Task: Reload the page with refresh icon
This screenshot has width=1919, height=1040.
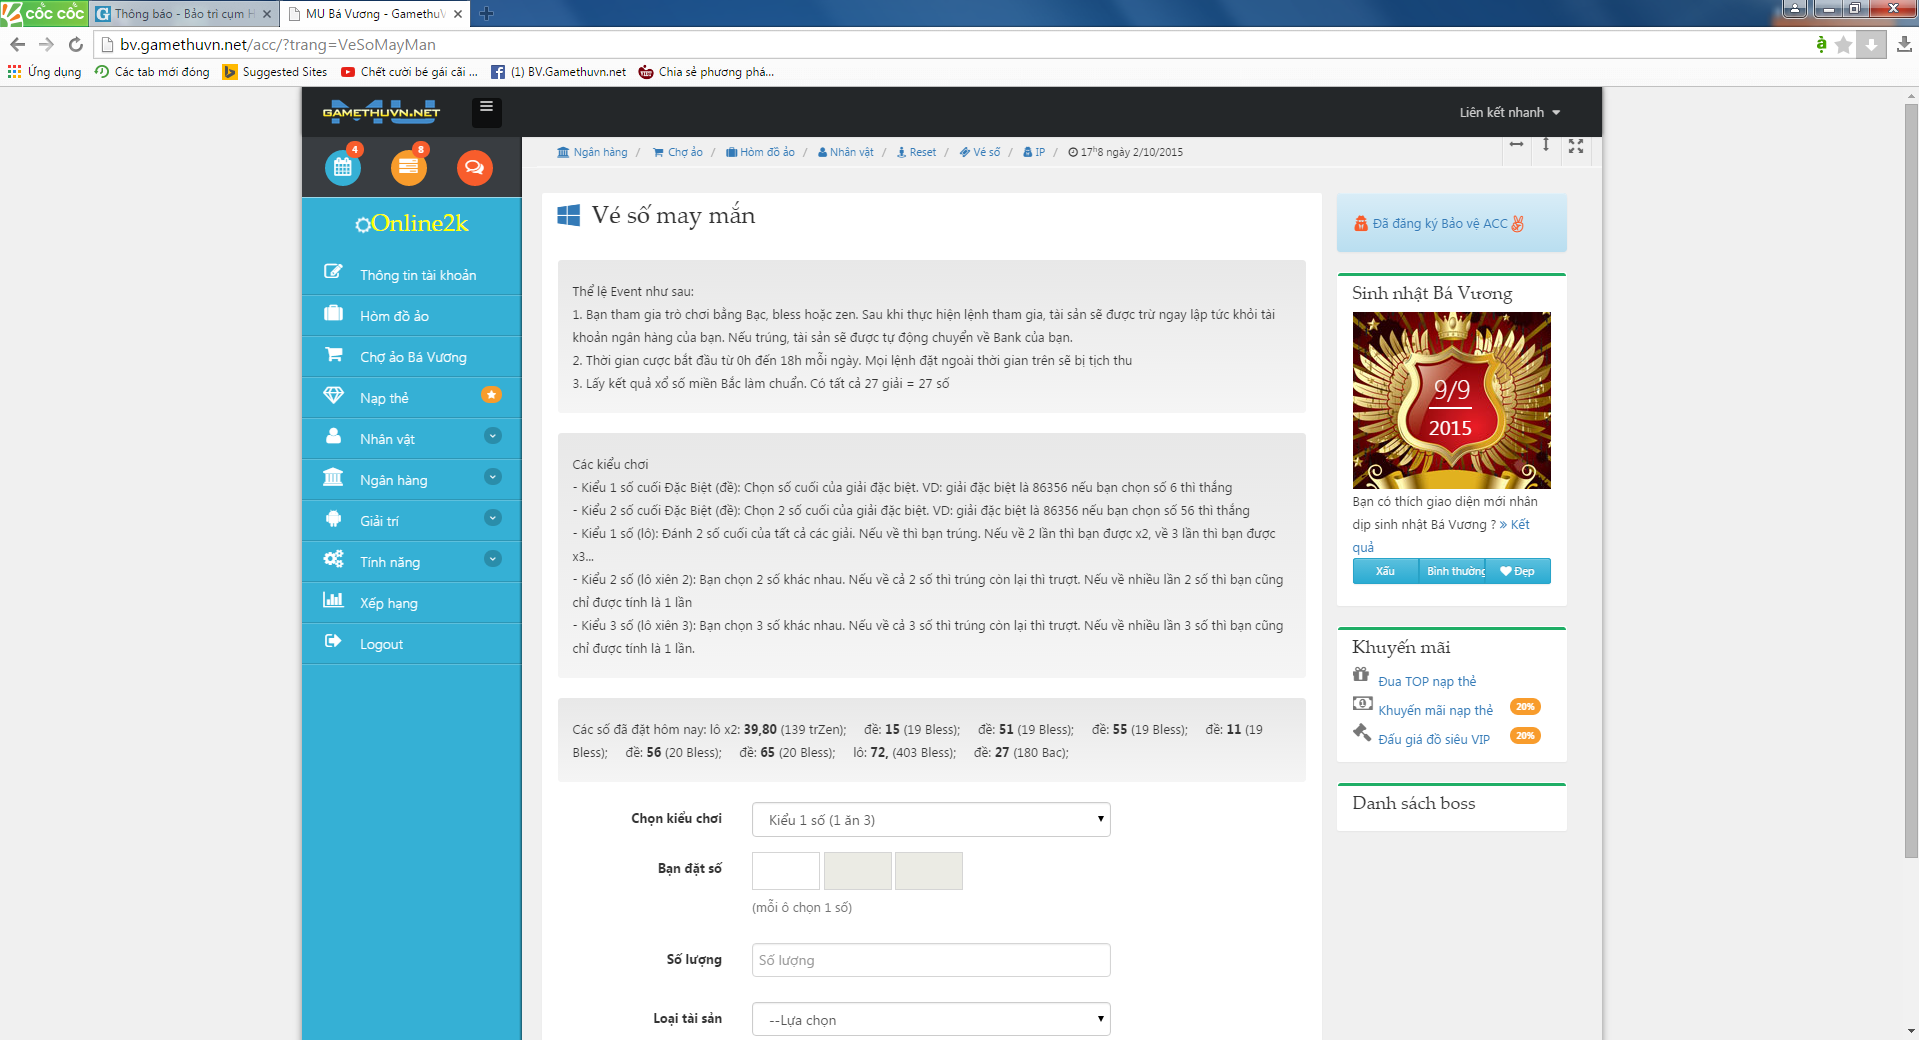Action: click(x=76, y=44)
